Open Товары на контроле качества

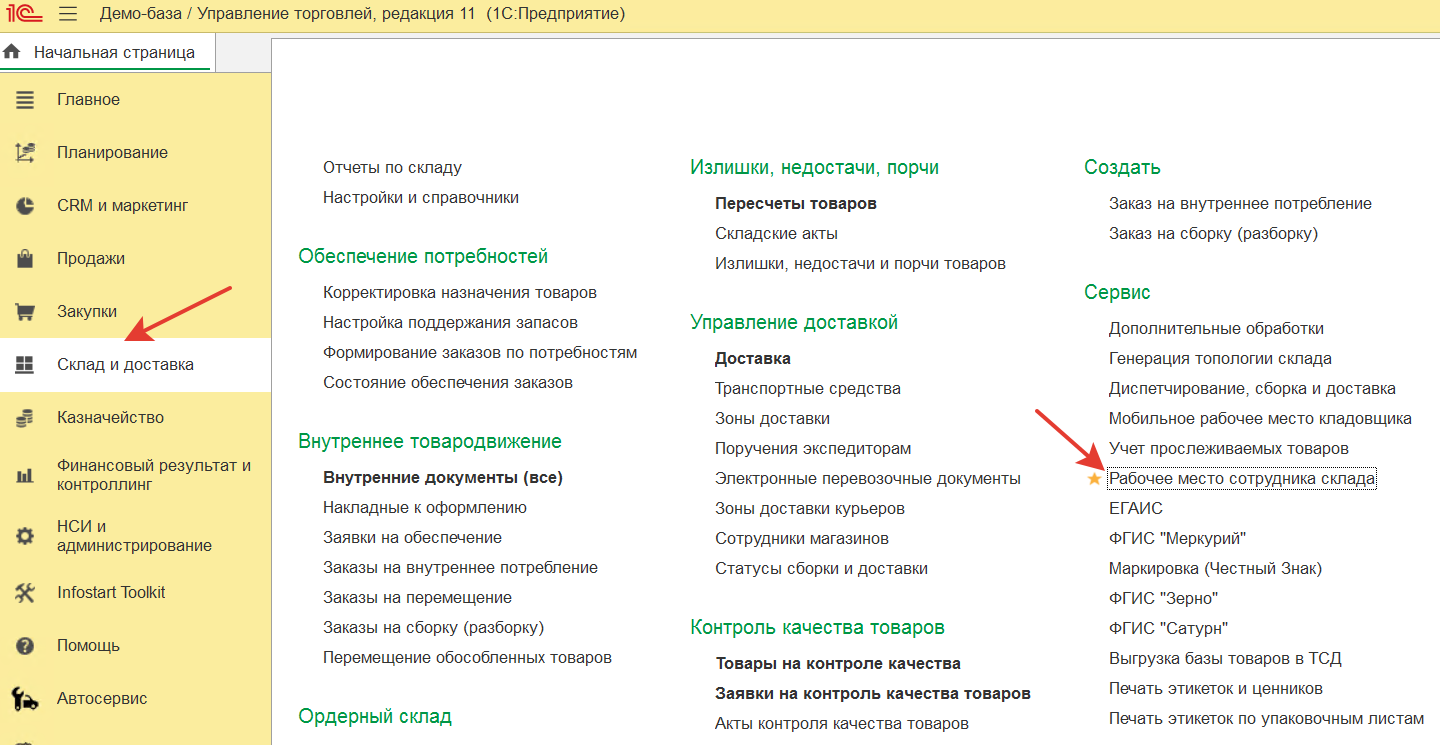838,664
